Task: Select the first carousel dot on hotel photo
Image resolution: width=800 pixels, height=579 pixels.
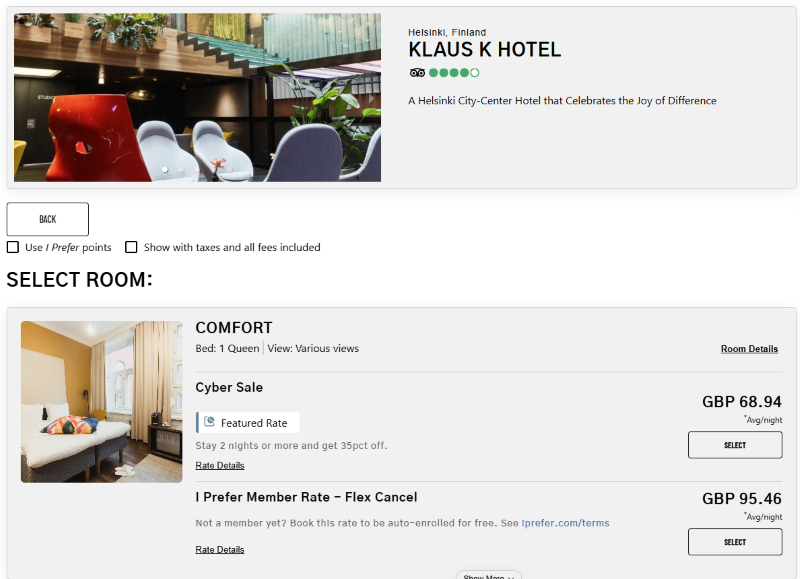Action: [x=165, y=169]
